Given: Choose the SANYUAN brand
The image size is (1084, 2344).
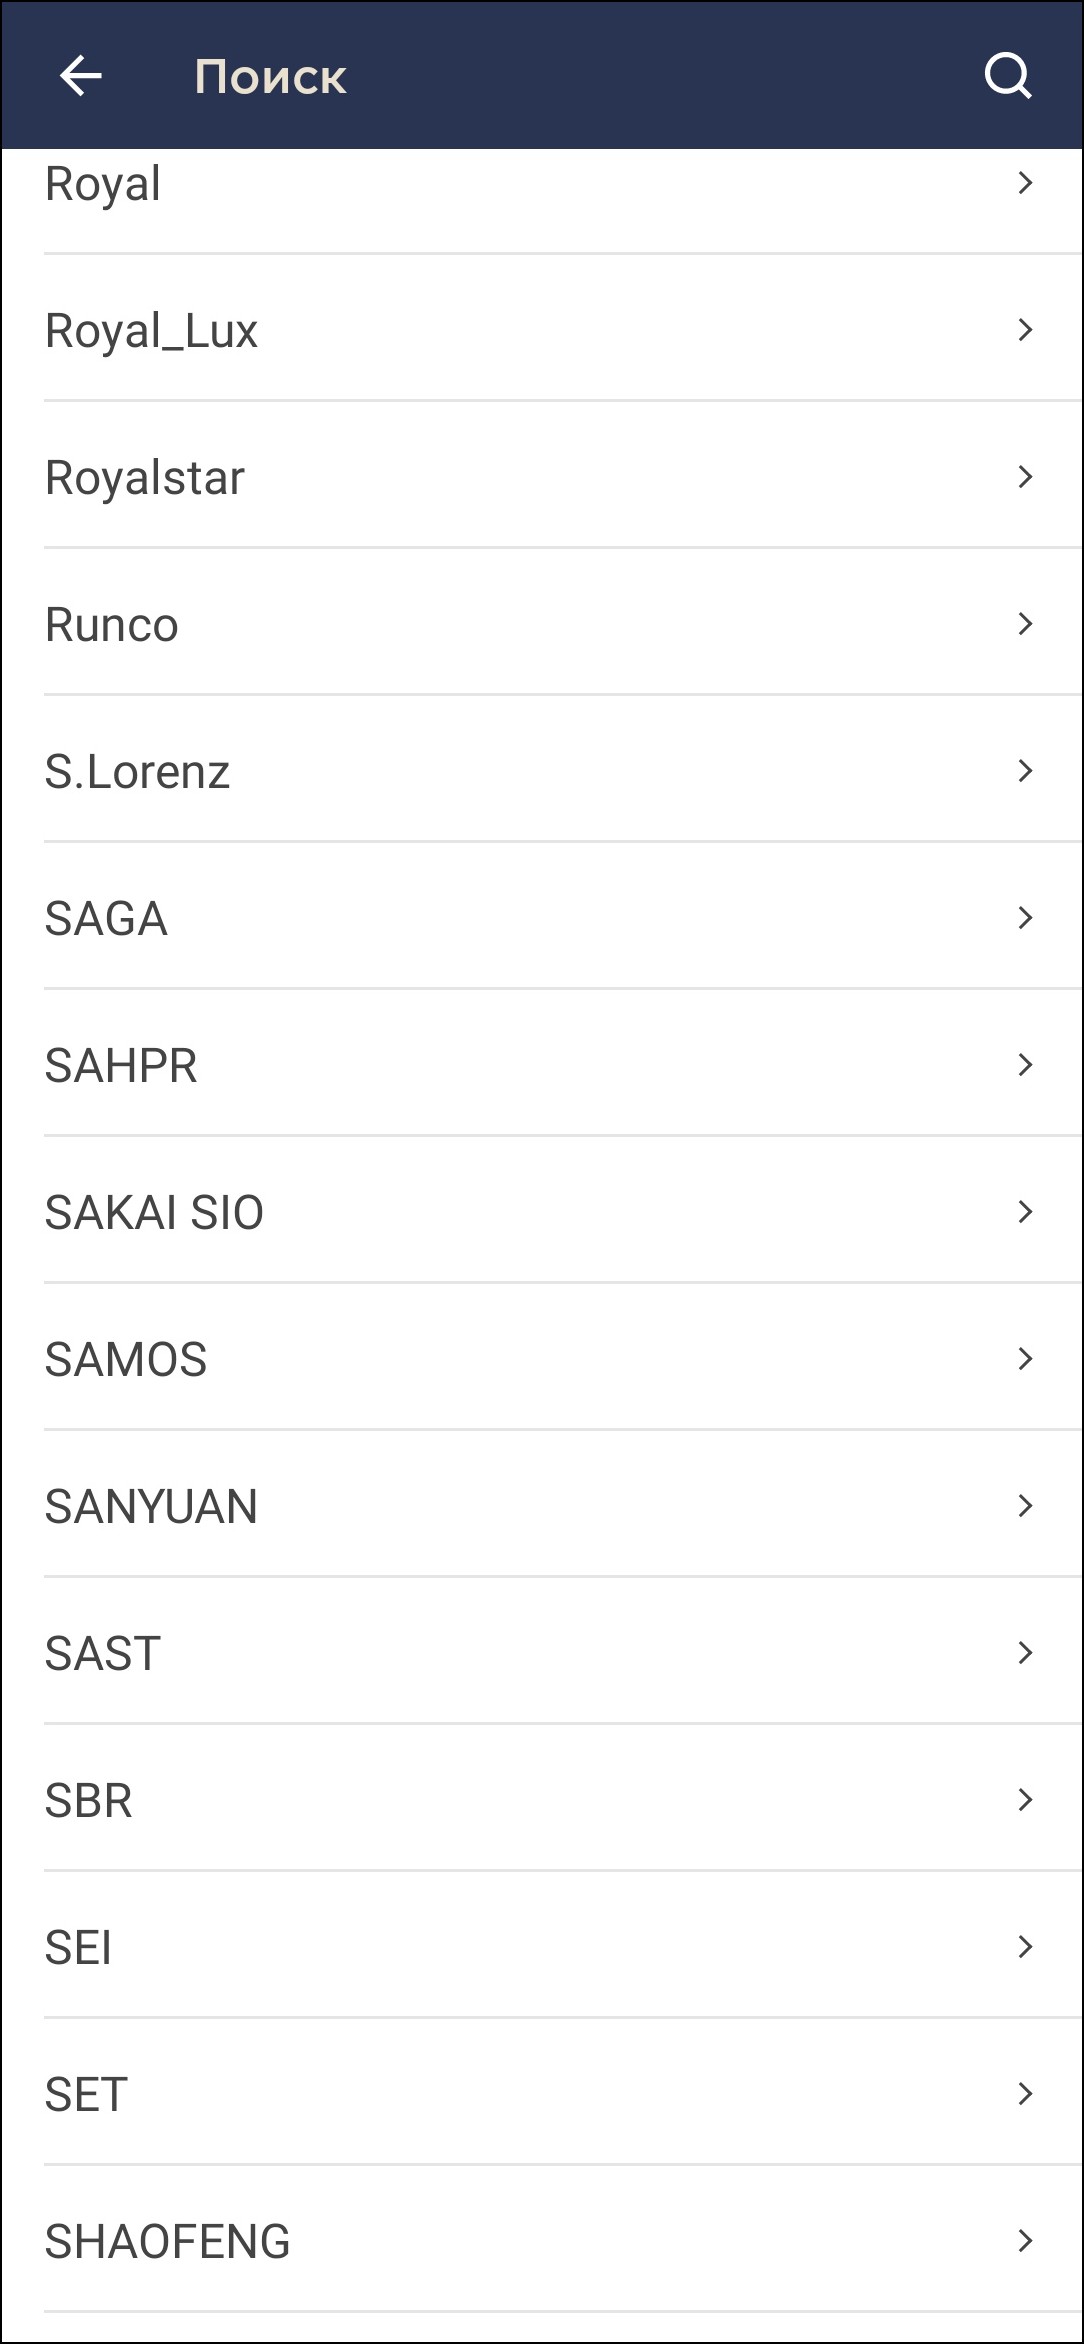Looking at the screenshot, I should [151, 1507].
